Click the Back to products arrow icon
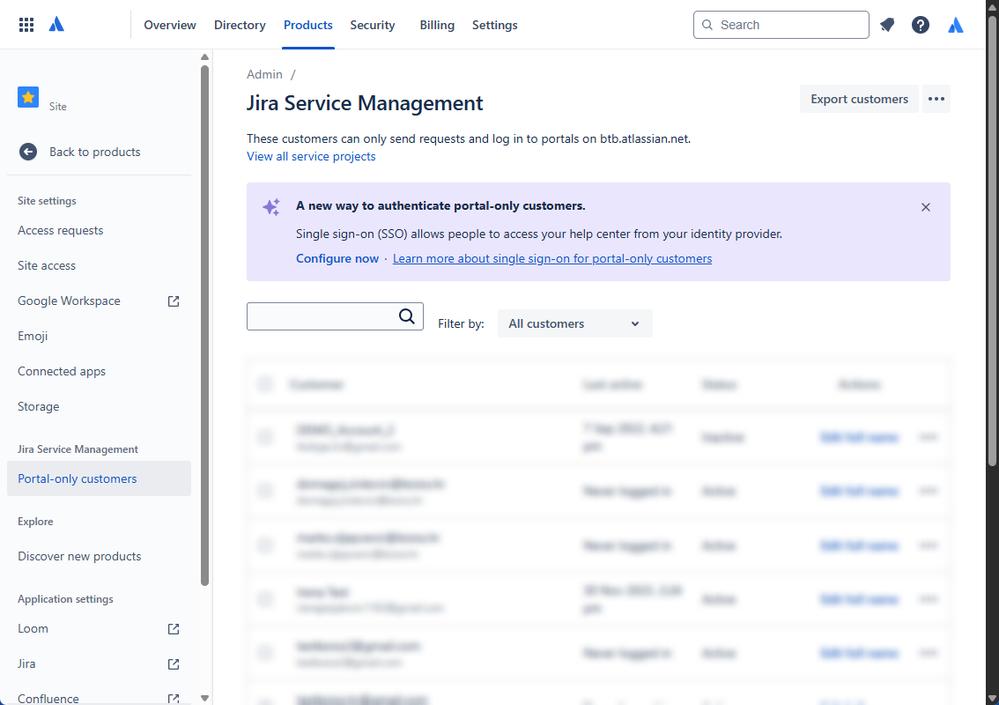 point(28,152)
